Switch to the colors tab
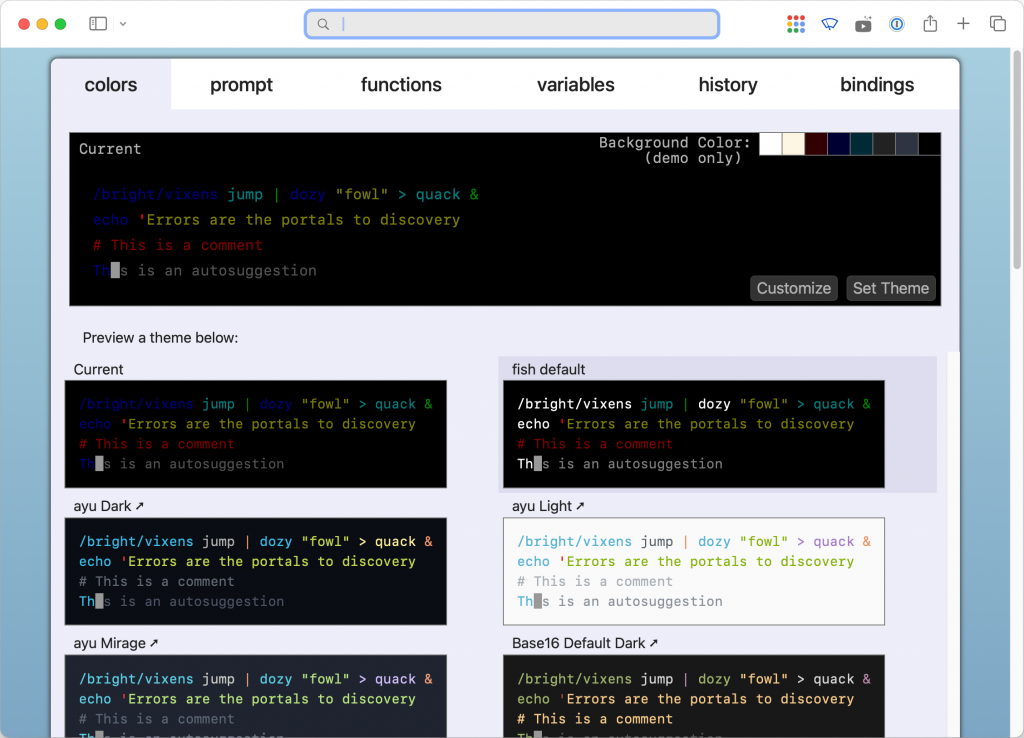 [x=111, y=84]
